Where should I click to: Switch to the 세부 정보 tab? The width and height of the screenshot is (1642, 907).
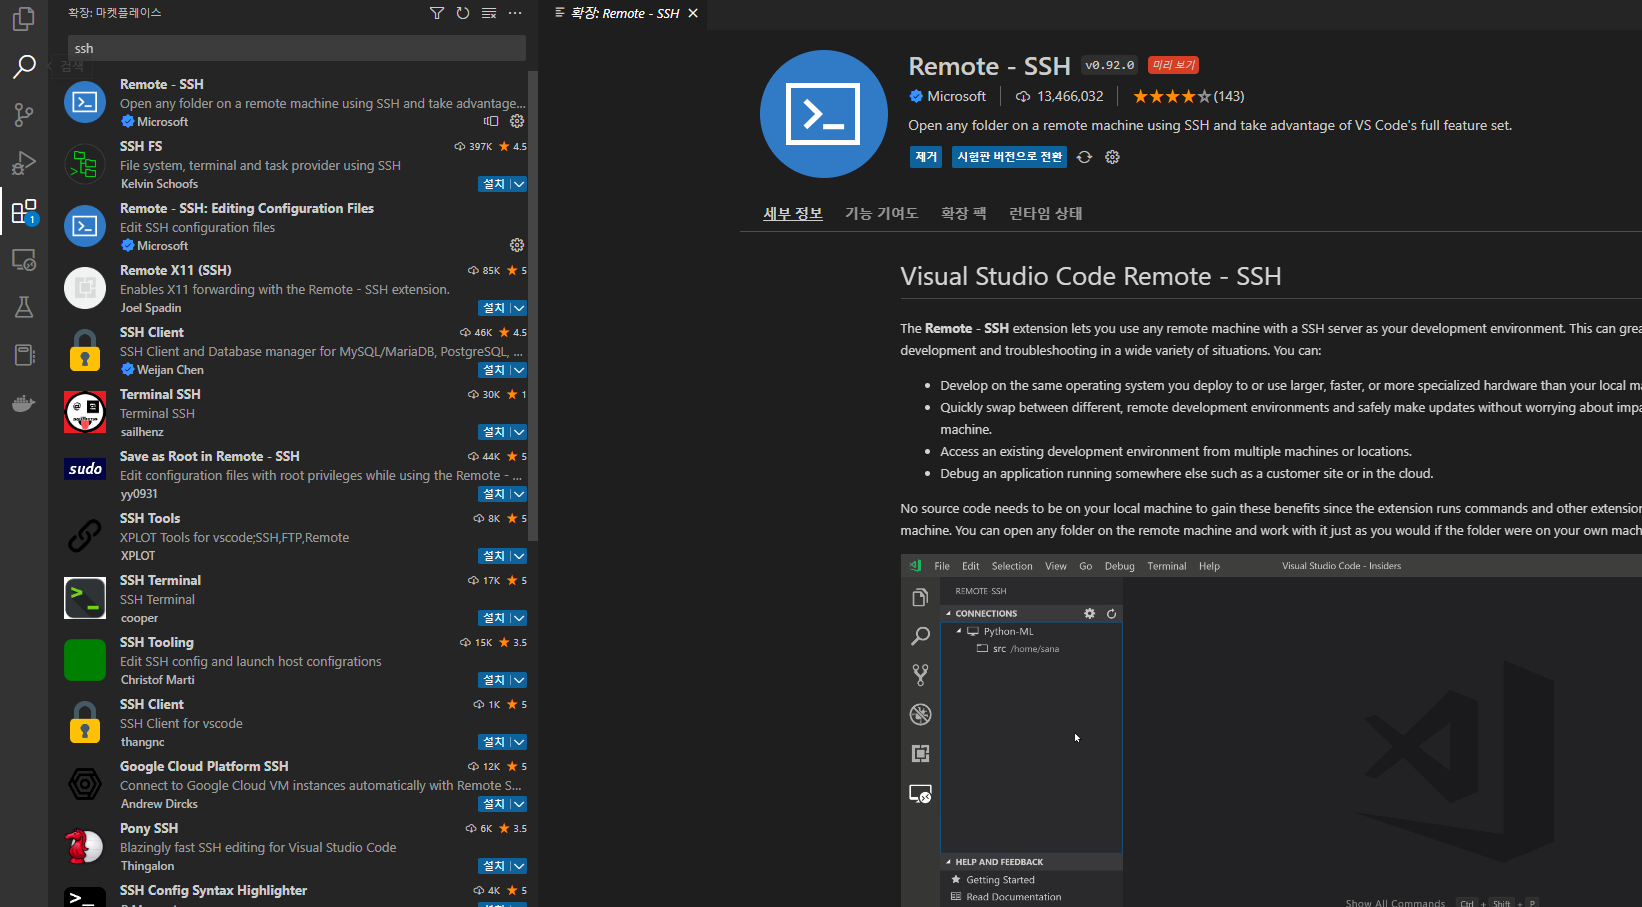coord(793,213)
